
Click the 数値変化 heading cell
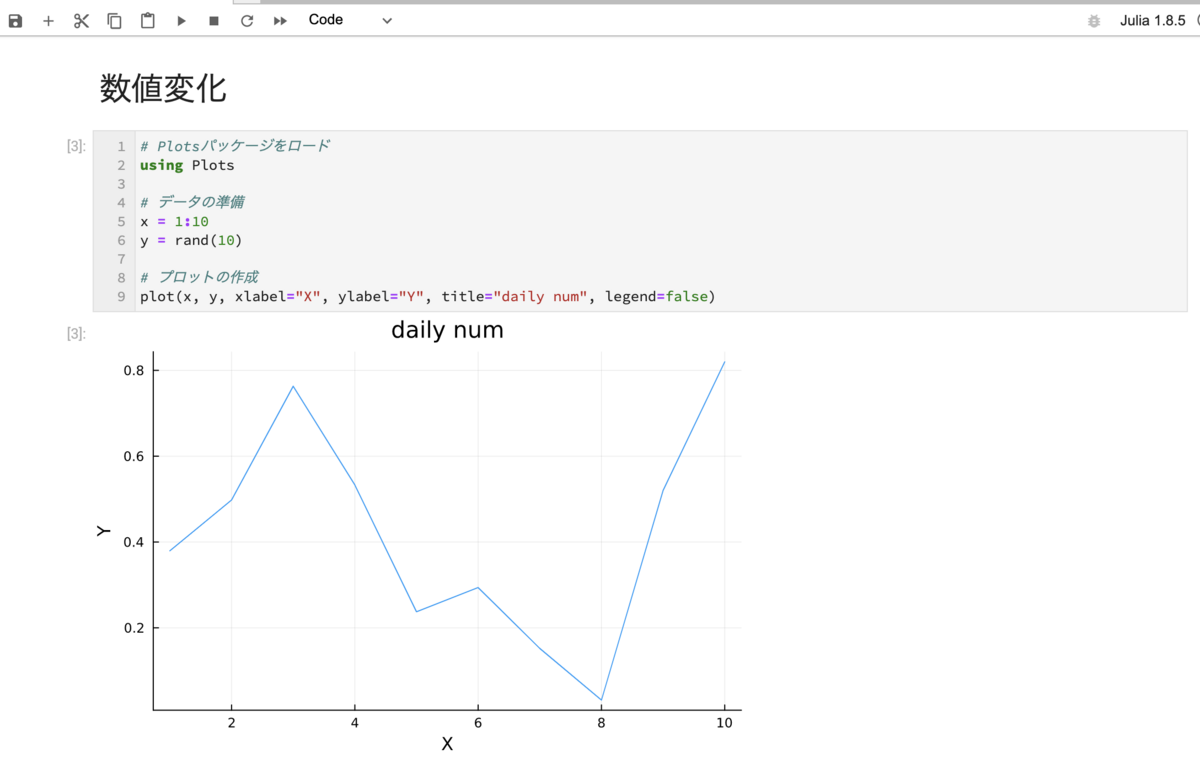pyautogui.click(x=163, y=88)
